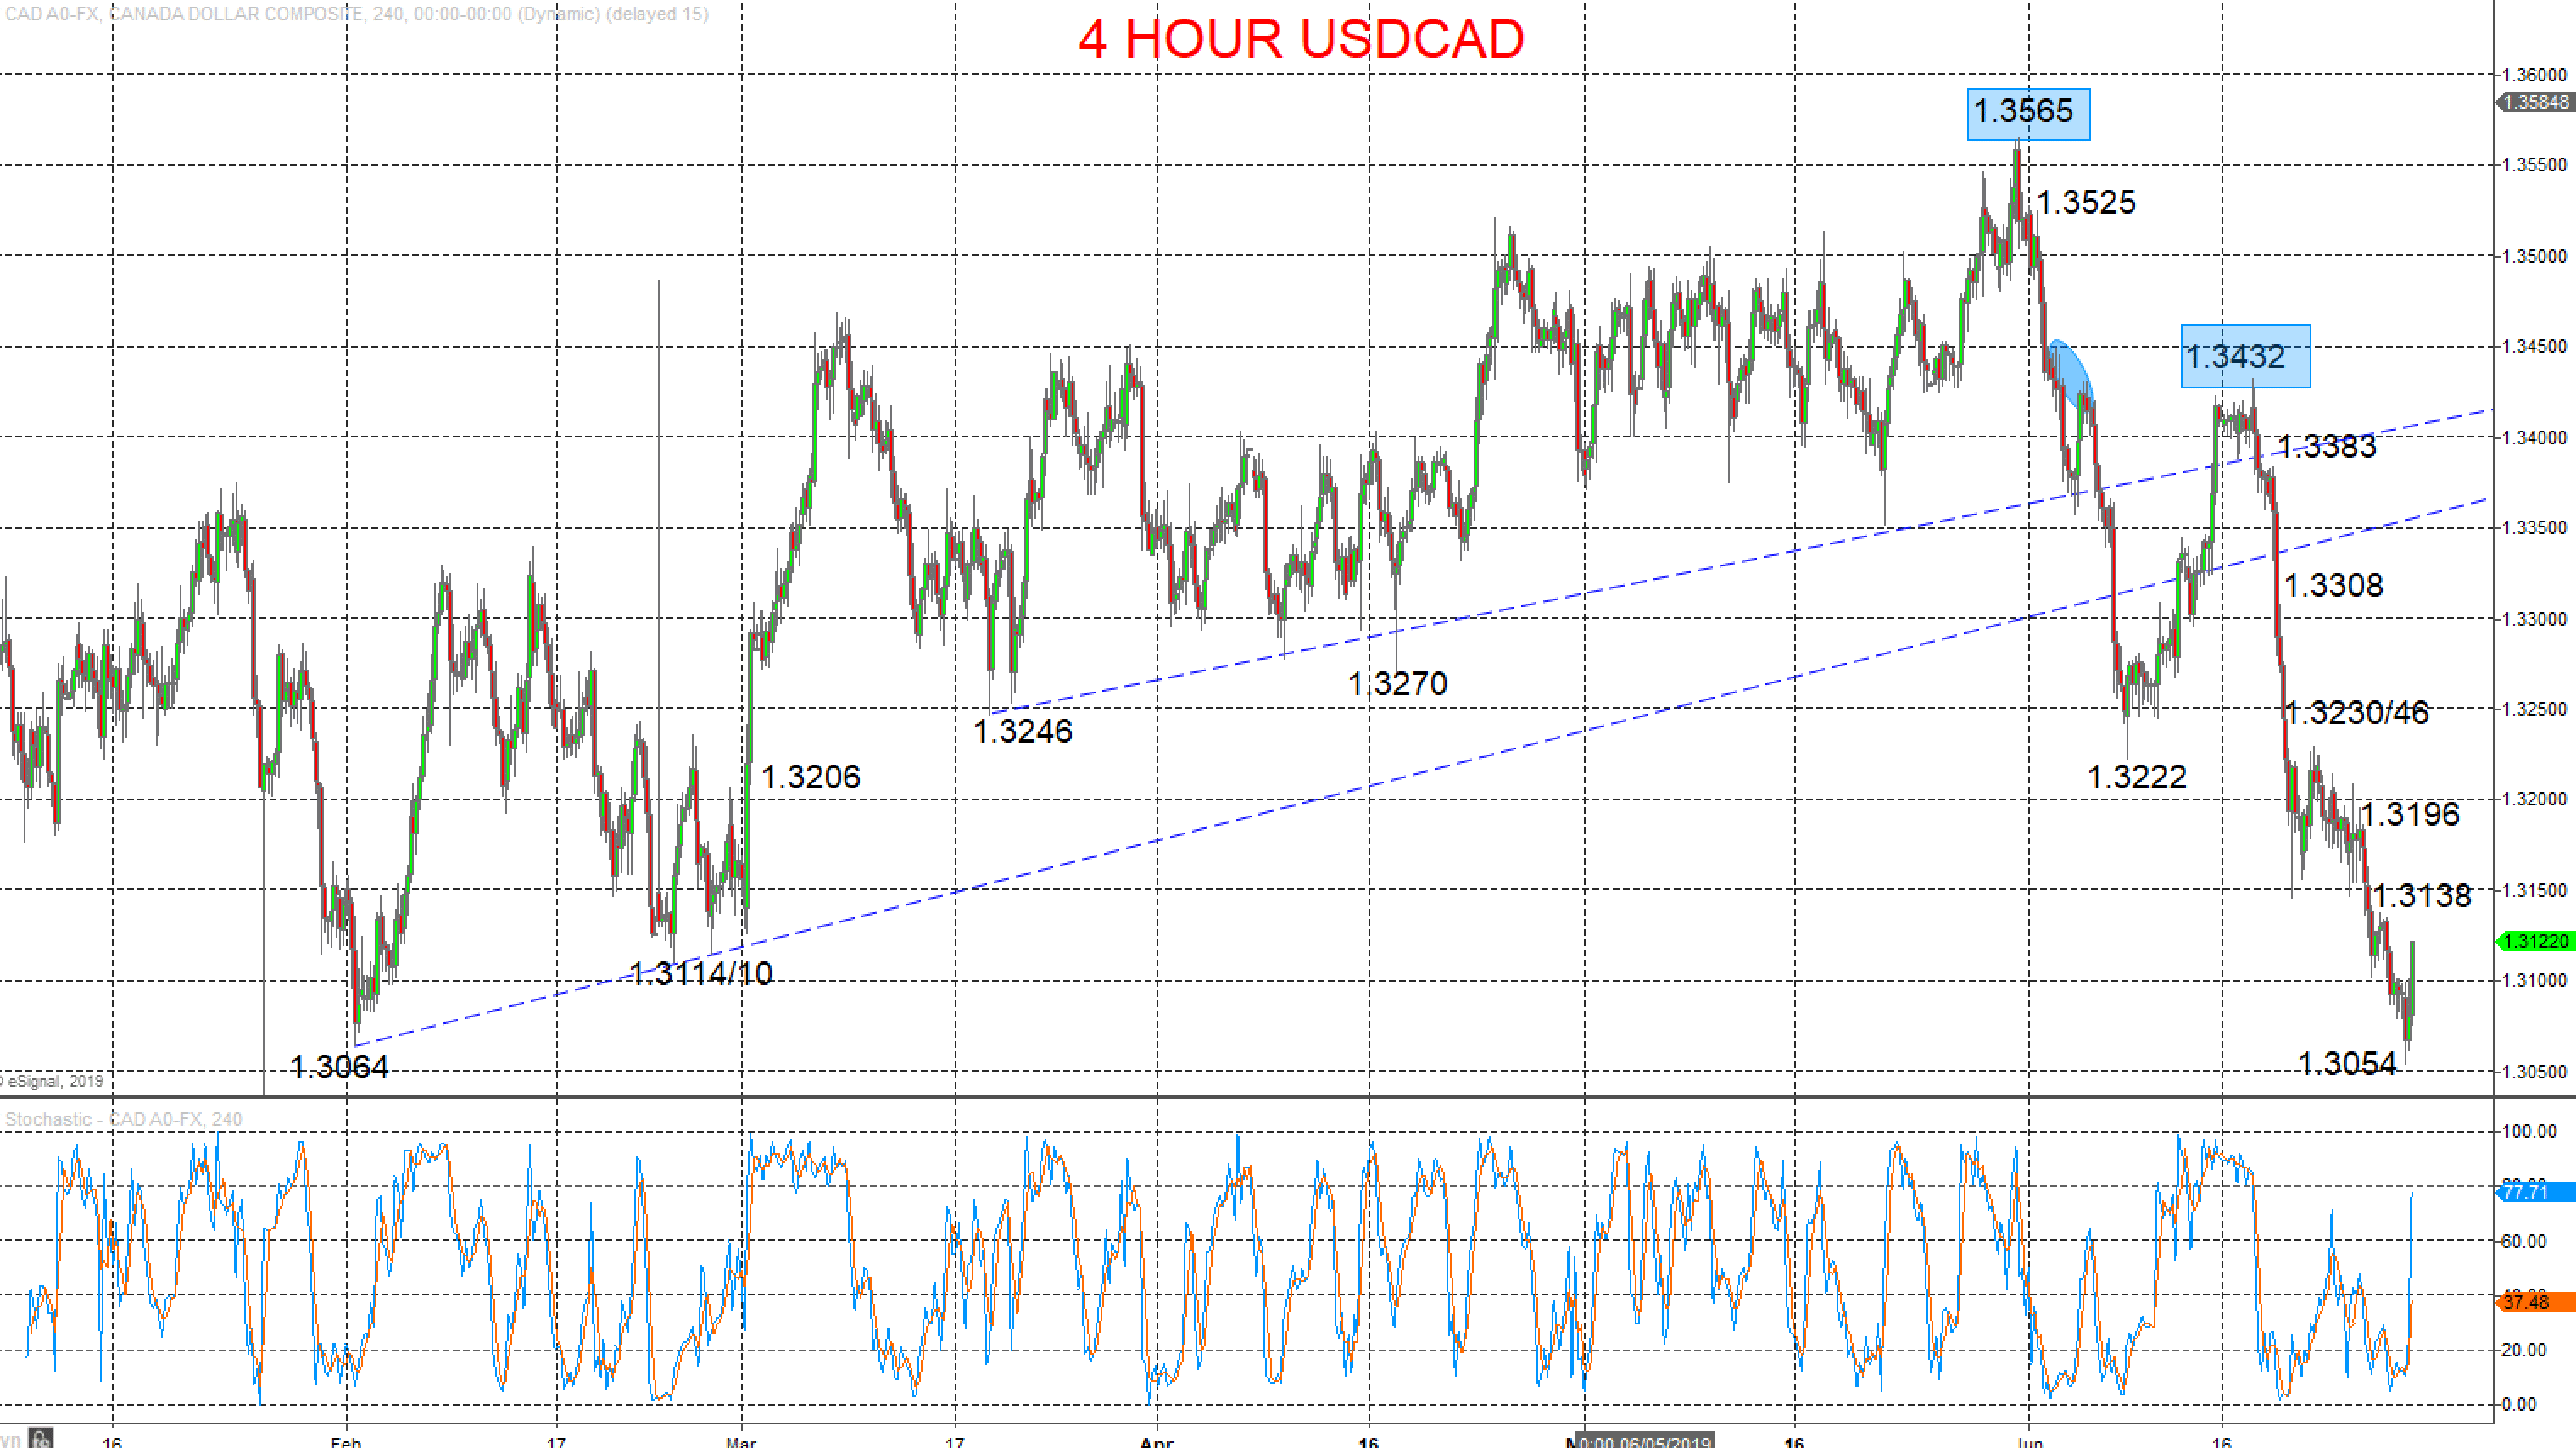Select the highlighted 1.3565 high label
The image size is (2576, 1448).
(2028, 112)
